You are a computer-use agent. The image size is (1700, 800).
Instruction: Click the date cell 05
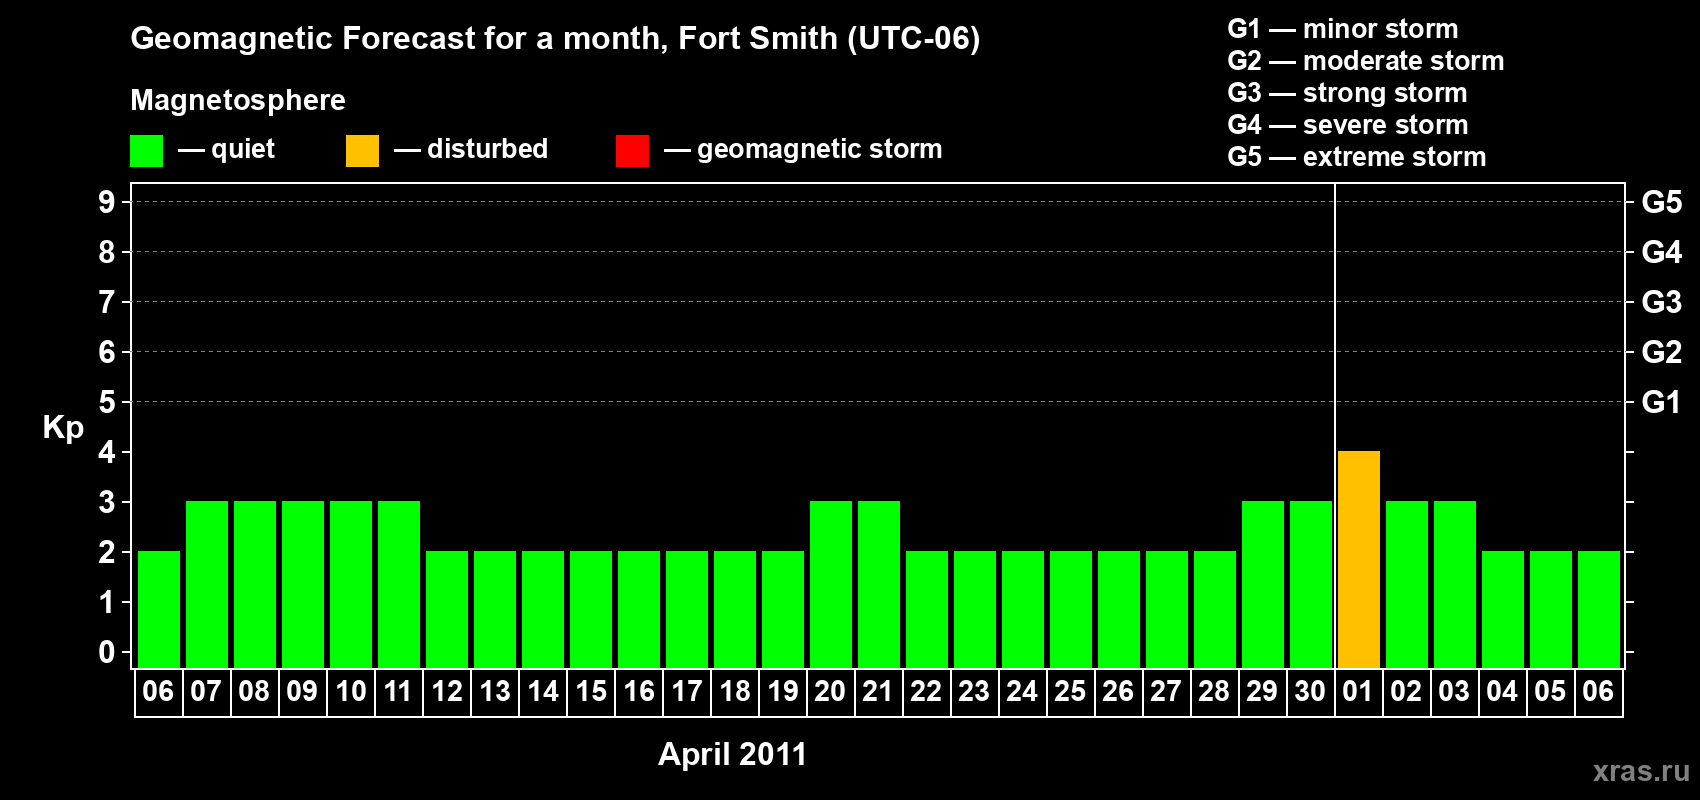click(1550, 692)
